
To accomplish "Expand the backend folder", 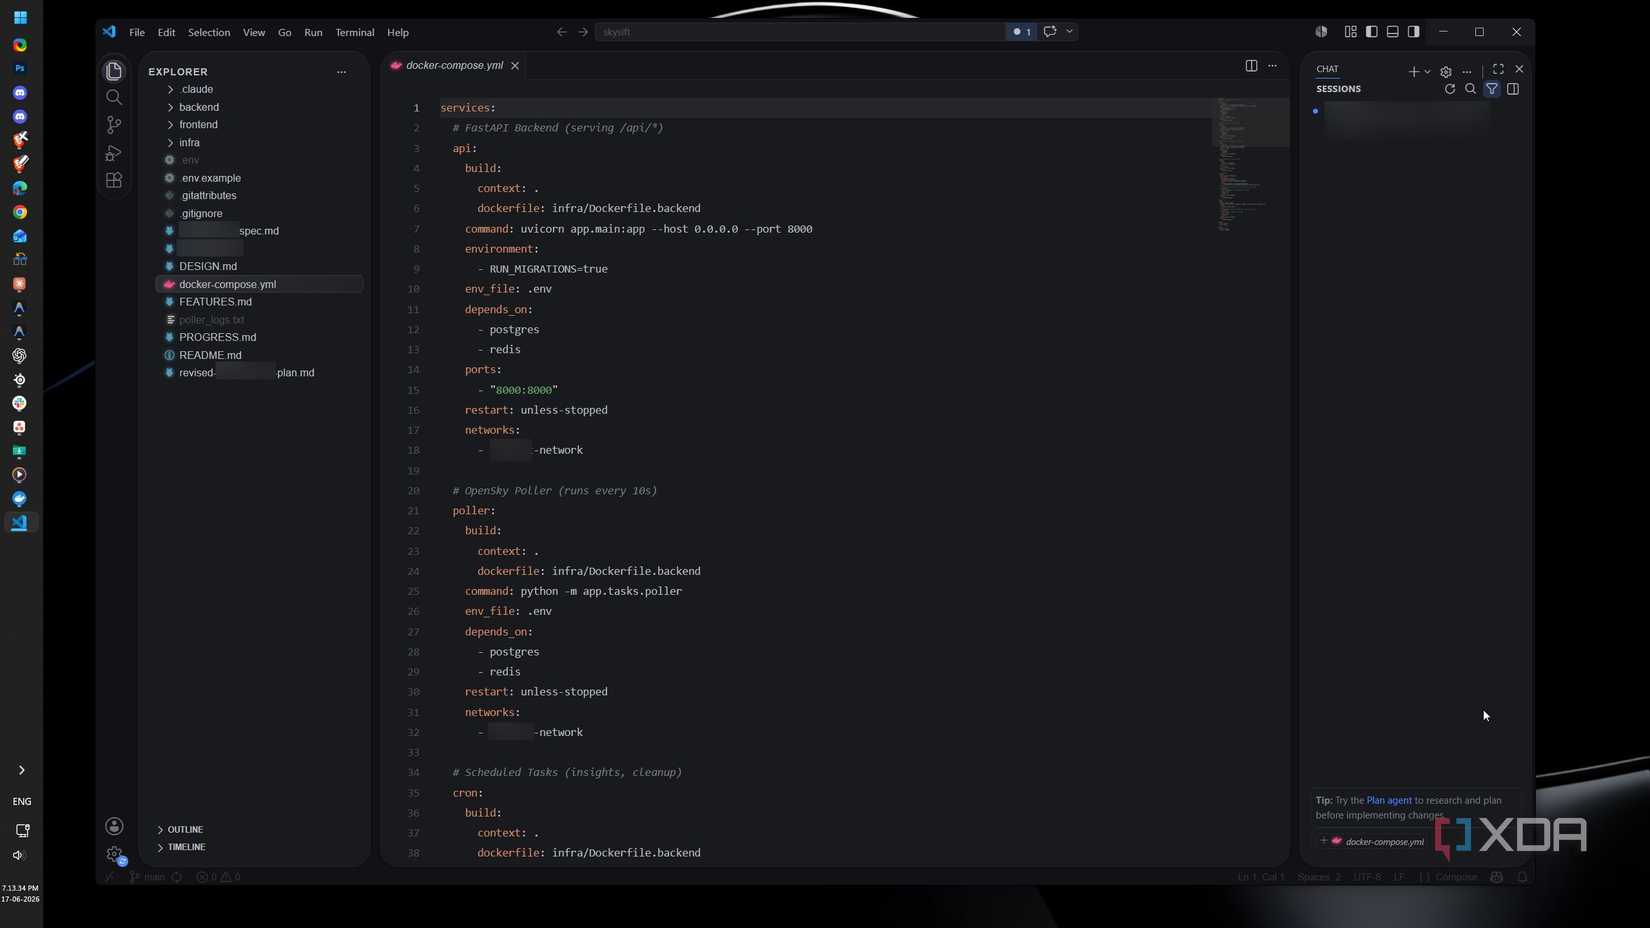I will pyautogui.click(x=259, y=107).
